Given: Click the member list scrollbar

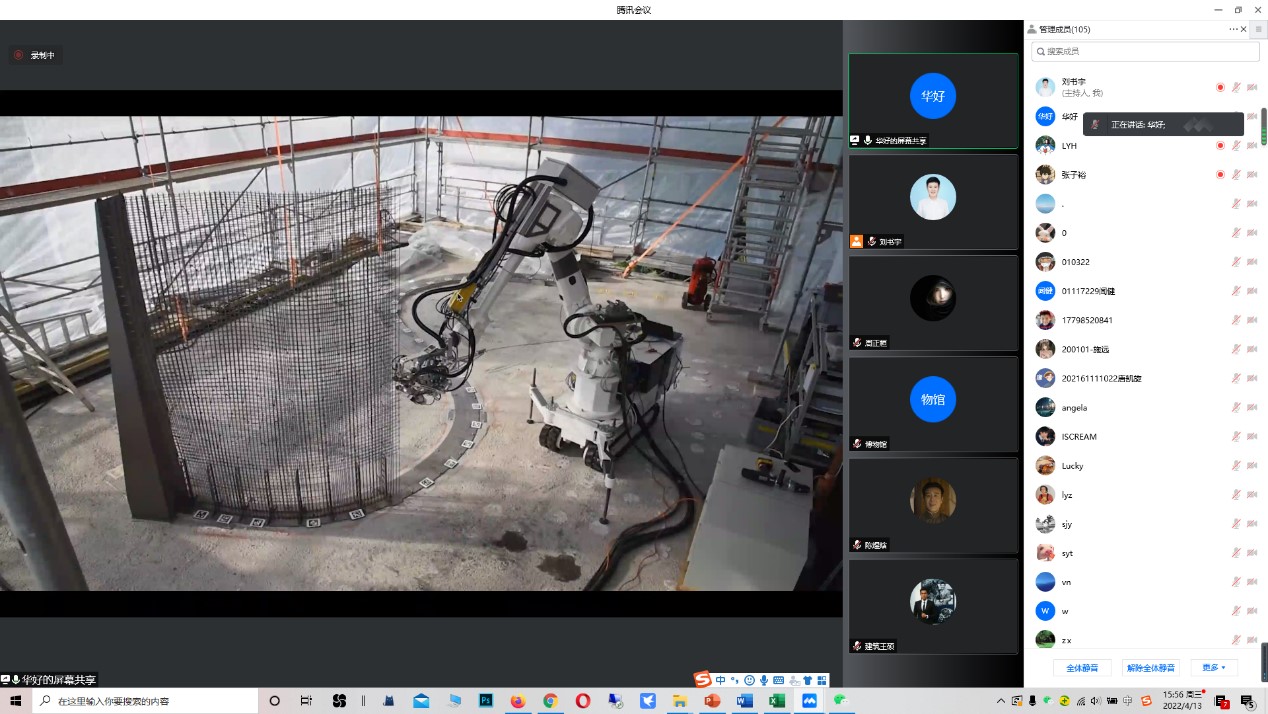Looking at the screenshot, I should (1263, 126).
